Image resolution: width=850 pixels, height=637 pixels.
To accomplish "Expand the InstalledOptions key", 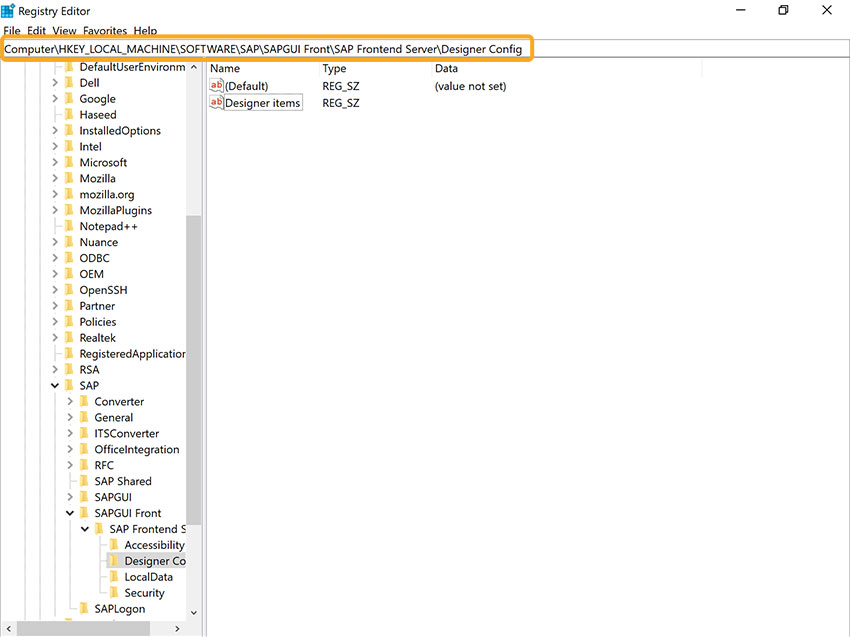I will tap(55, 131).
